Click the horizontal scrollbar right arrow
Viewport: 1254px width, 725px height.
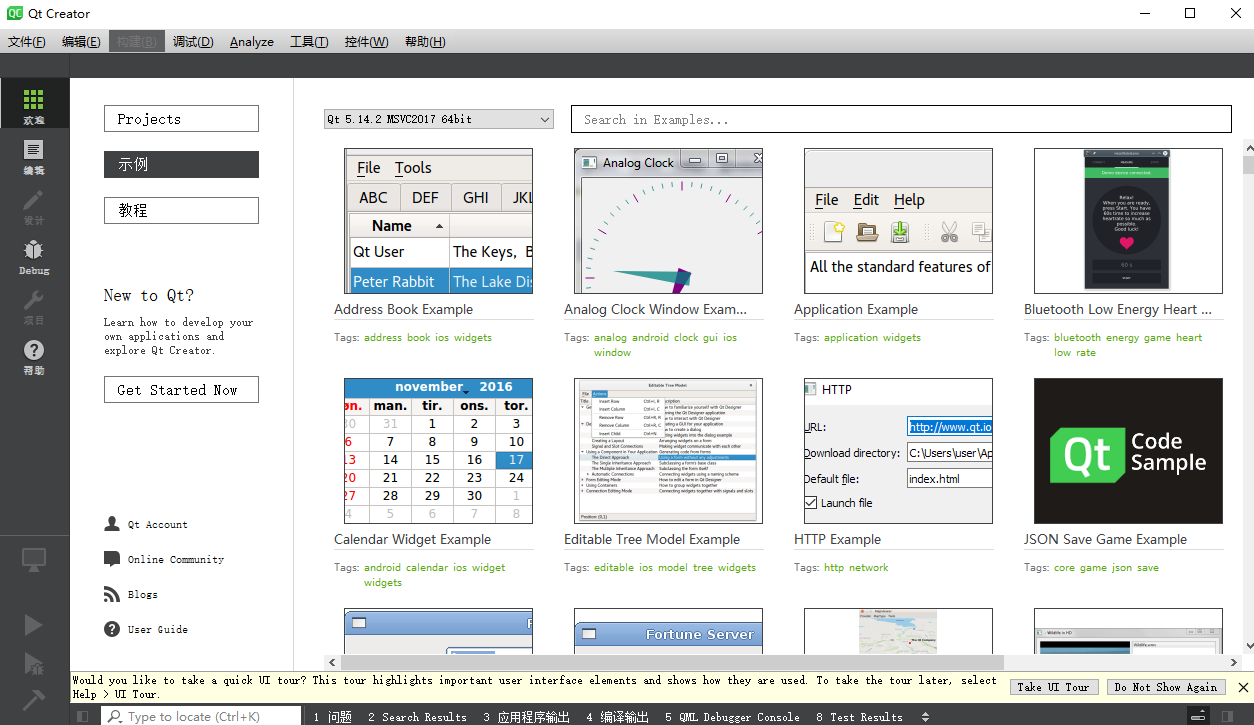coord(1233,662)
